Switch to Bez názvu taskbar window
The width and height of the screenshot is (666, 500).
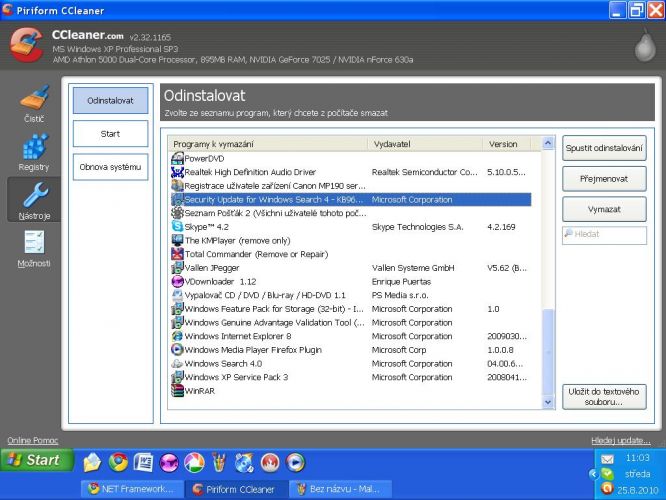(x=340, y=489)
